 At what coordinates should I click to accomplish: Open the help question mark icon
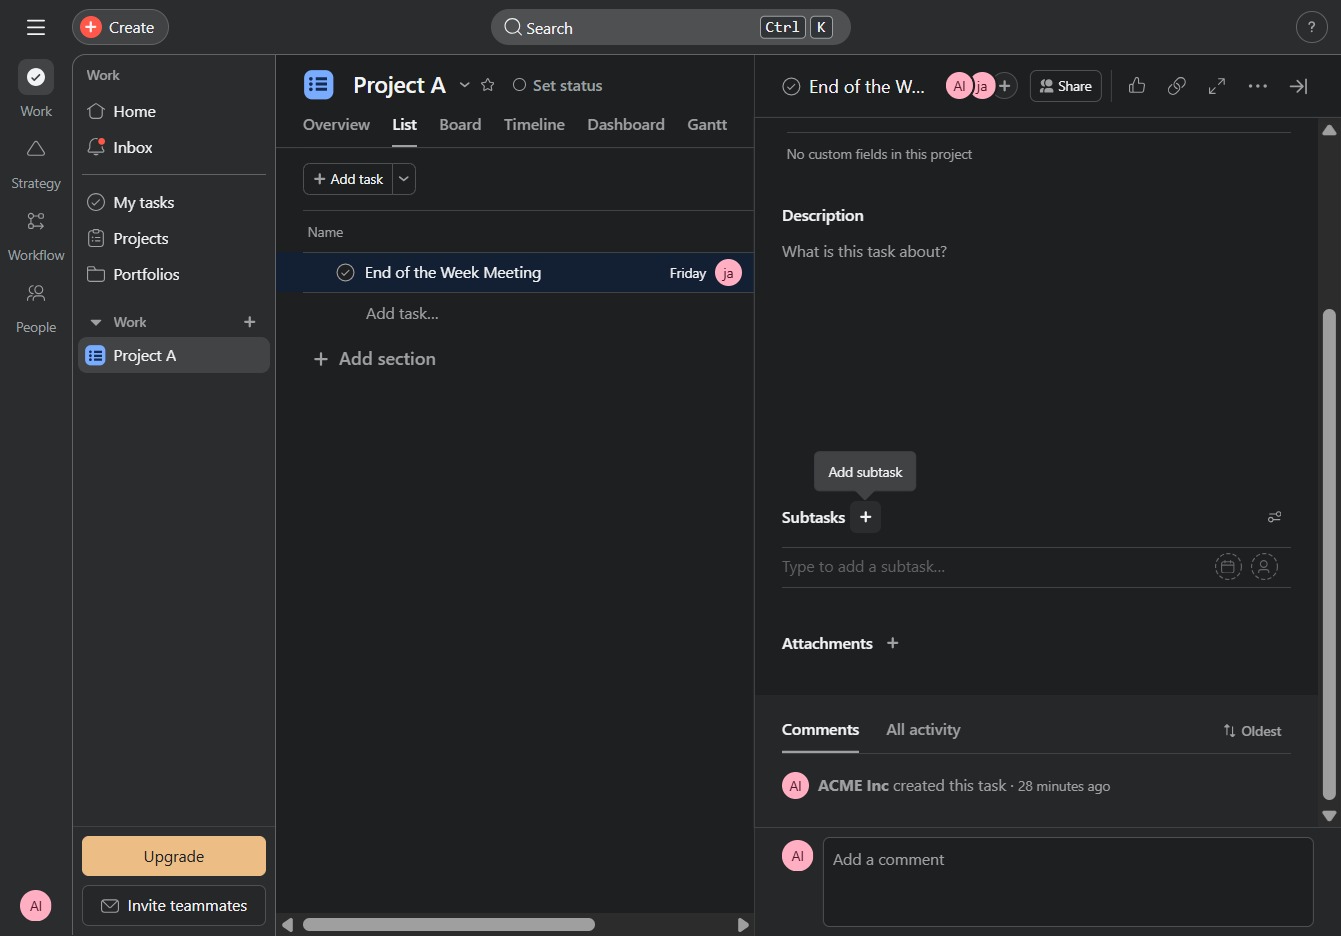(1311, 27)
